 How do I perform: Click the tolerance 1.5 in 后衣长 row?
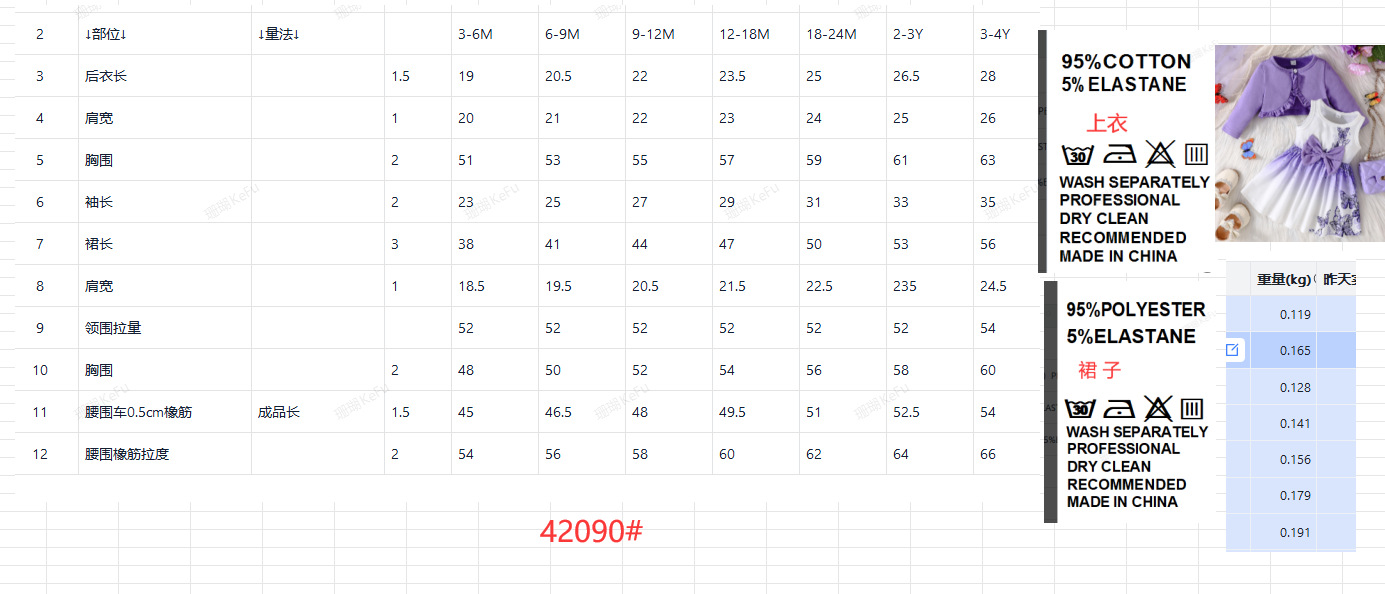point(400,76)
